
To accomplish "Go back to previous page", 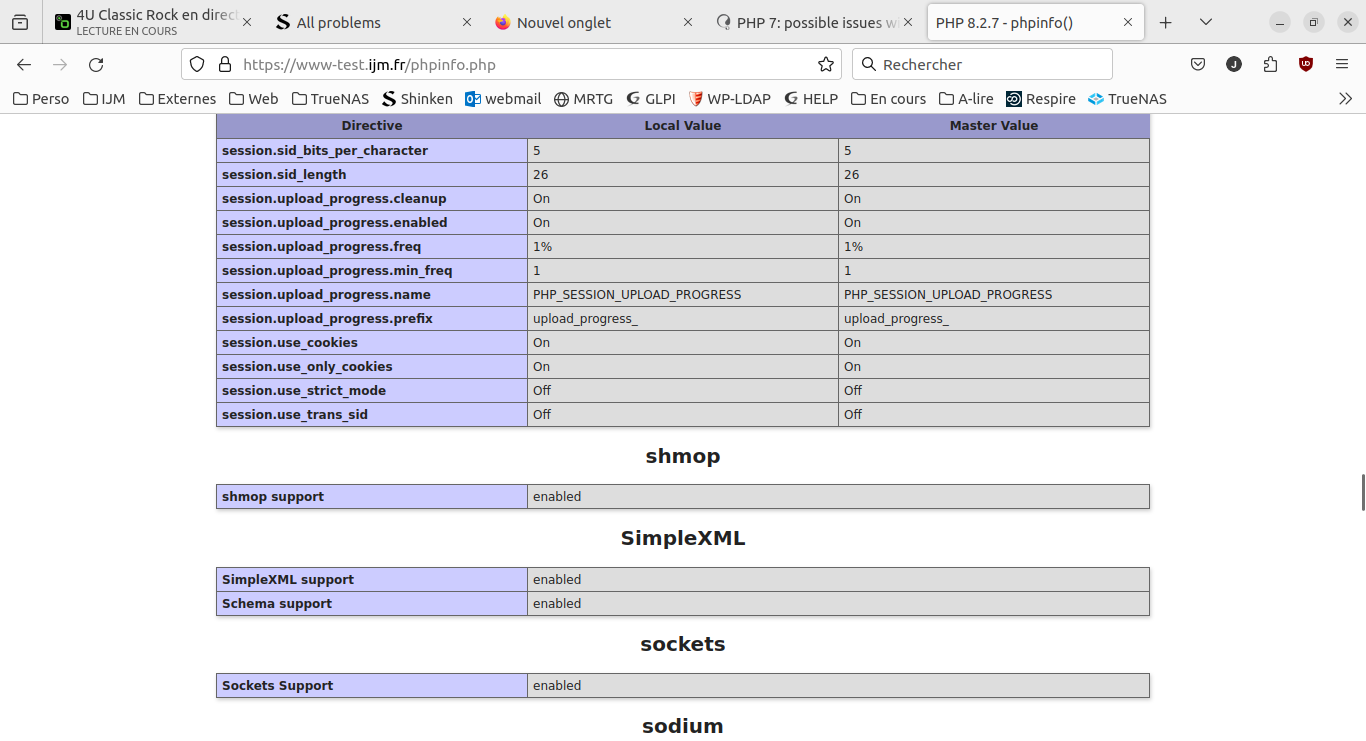I will pyautogui.click(x=24, y=64).
